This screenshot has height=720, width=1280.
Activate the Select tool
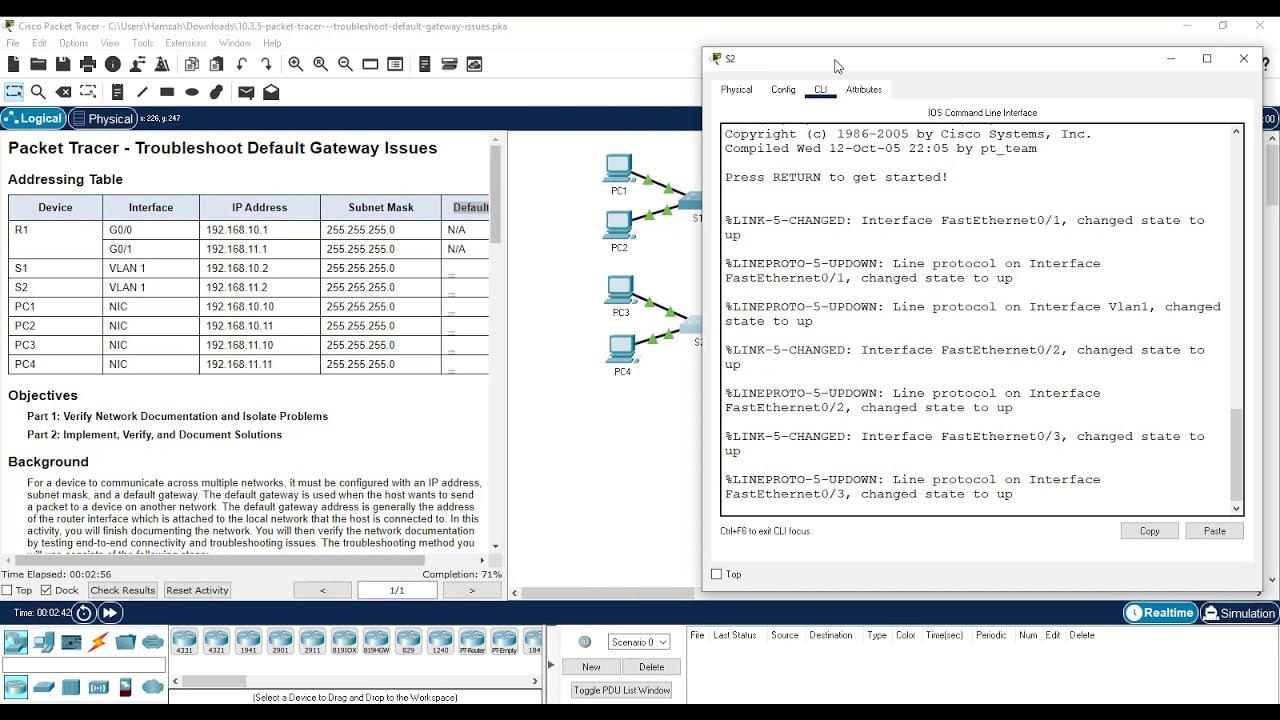[14, 92]
